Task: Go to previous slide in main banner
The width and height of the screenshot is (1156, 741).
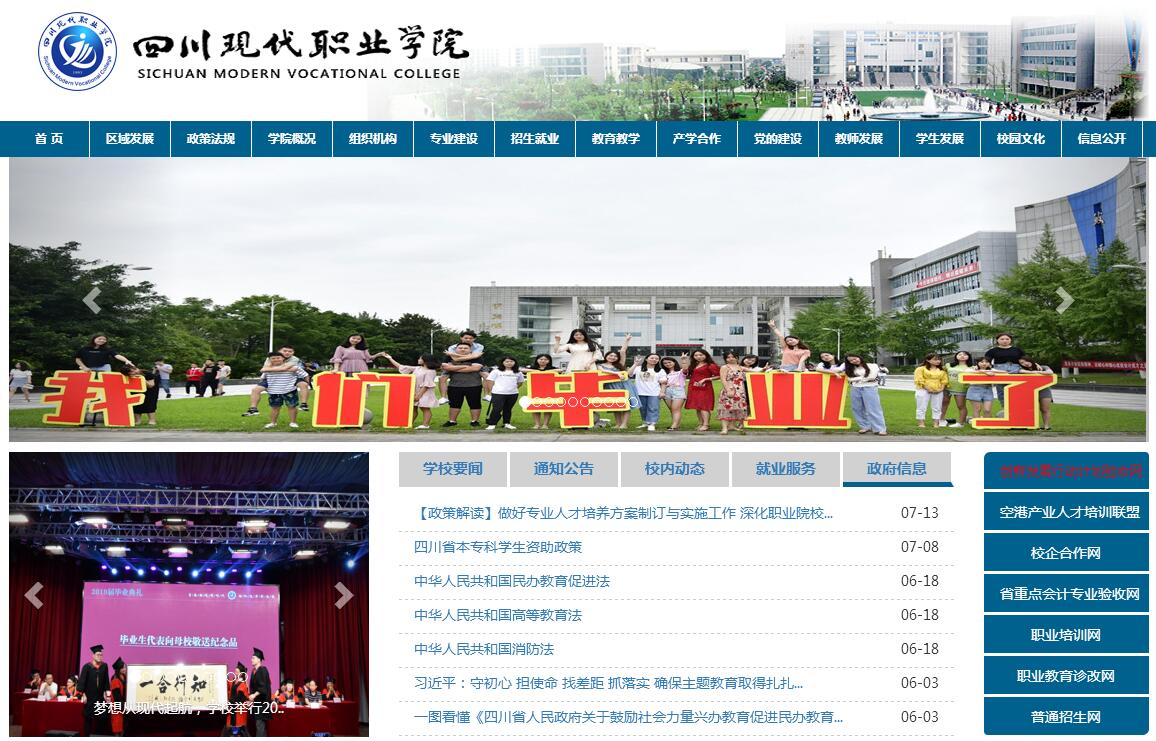Action: coord(92,300)
